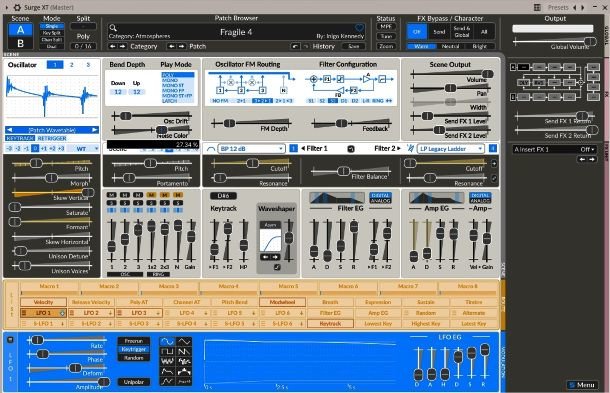Open the waveshaper analysis icon
This screenshot has width=610, height=393.
pyautogui.click(x=277, y=267)
